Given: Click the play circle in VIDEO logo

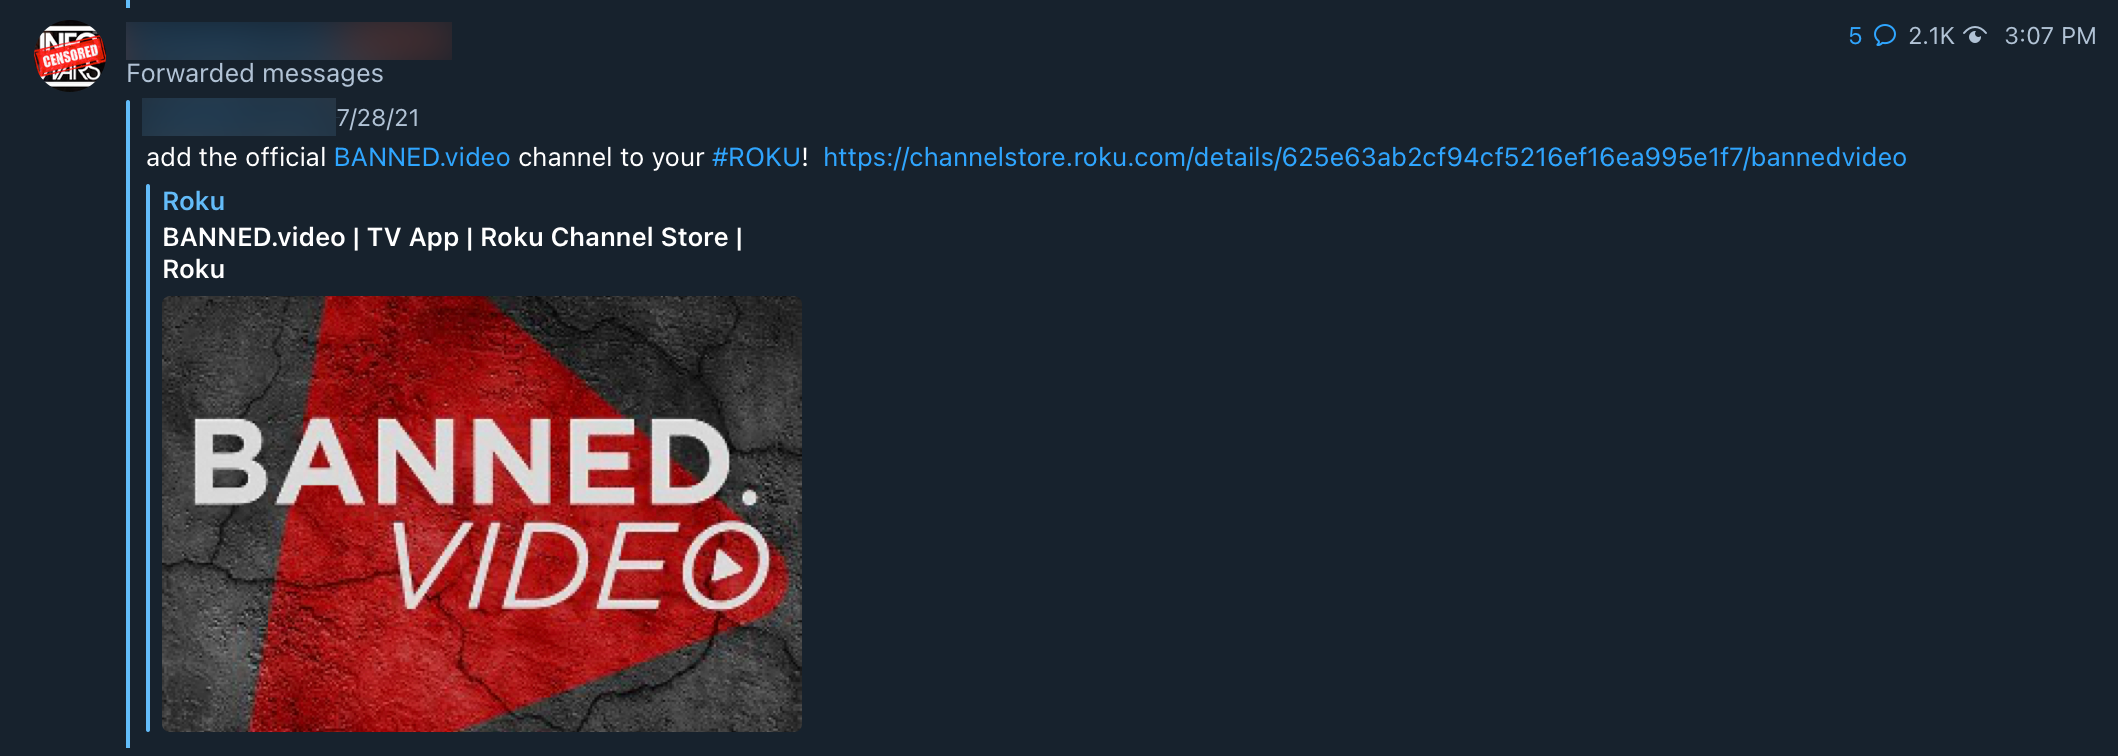Looking at the screenshot, I should click(x=726, y=565).
